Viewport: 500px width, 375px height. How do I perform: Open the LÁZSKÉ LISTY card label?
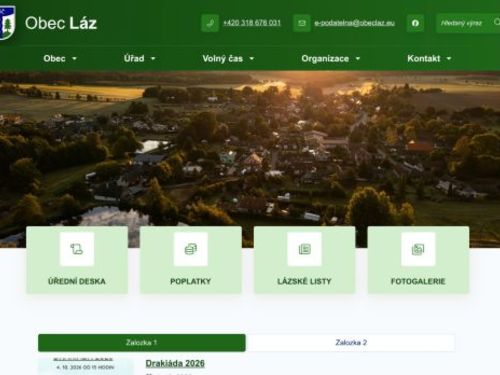(x=304, y=281)
